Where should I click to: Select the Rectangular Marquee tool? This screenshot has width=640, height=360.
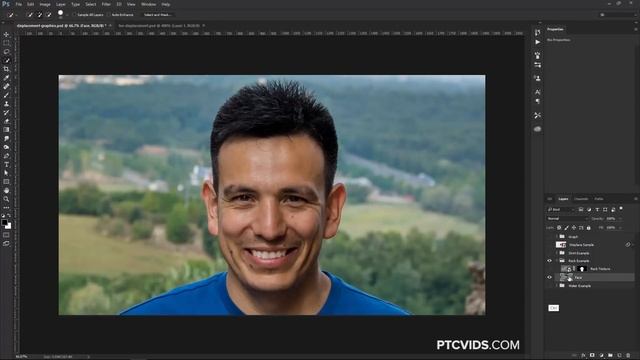pos(6,43)
